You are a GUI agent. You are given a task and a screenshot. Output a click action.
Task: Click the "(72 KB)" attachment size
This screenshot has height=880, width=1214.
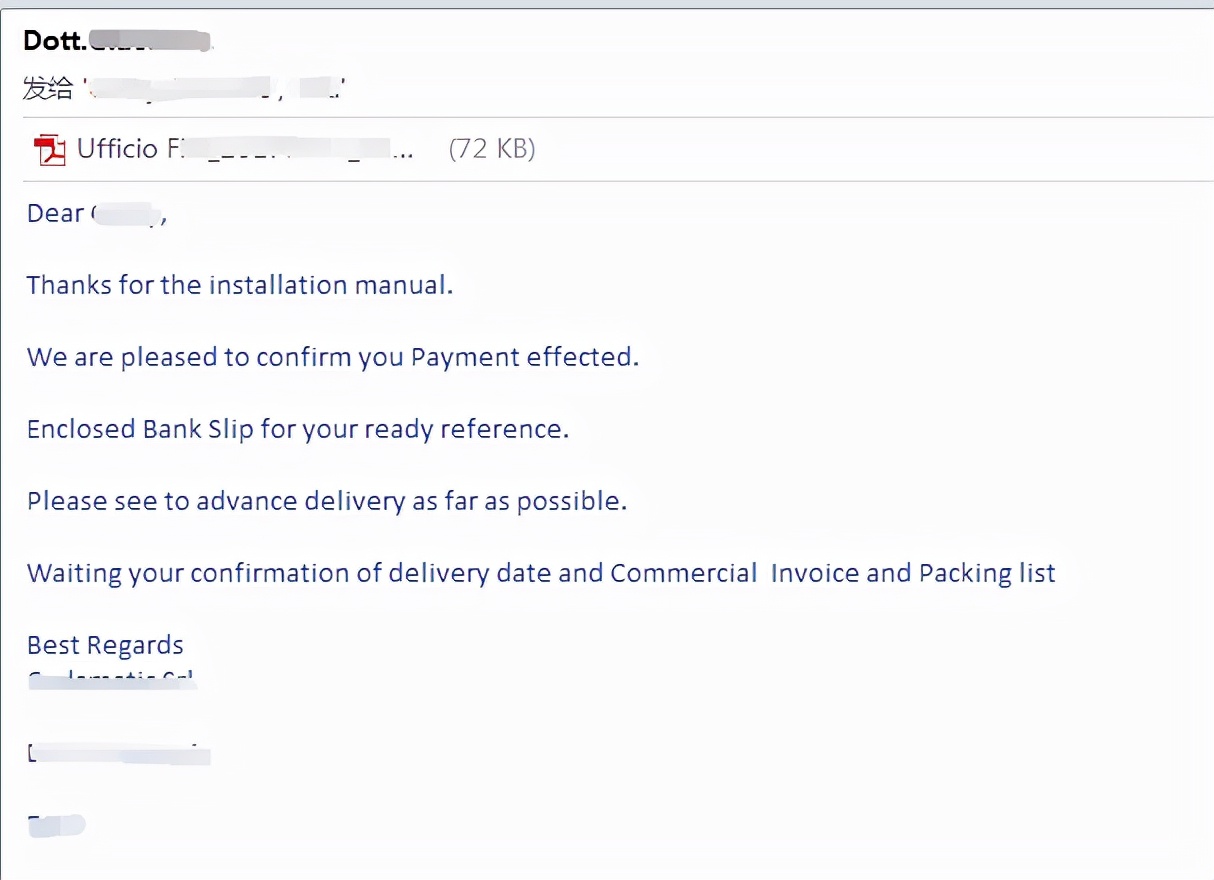(492, 149)
